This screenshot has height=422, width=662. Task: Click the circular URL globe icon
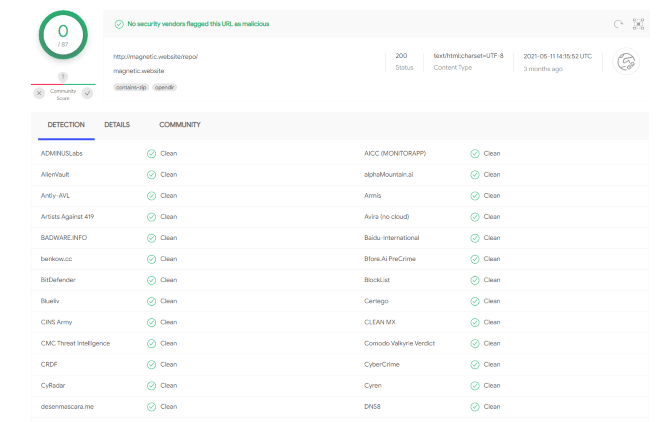[627, 62]
